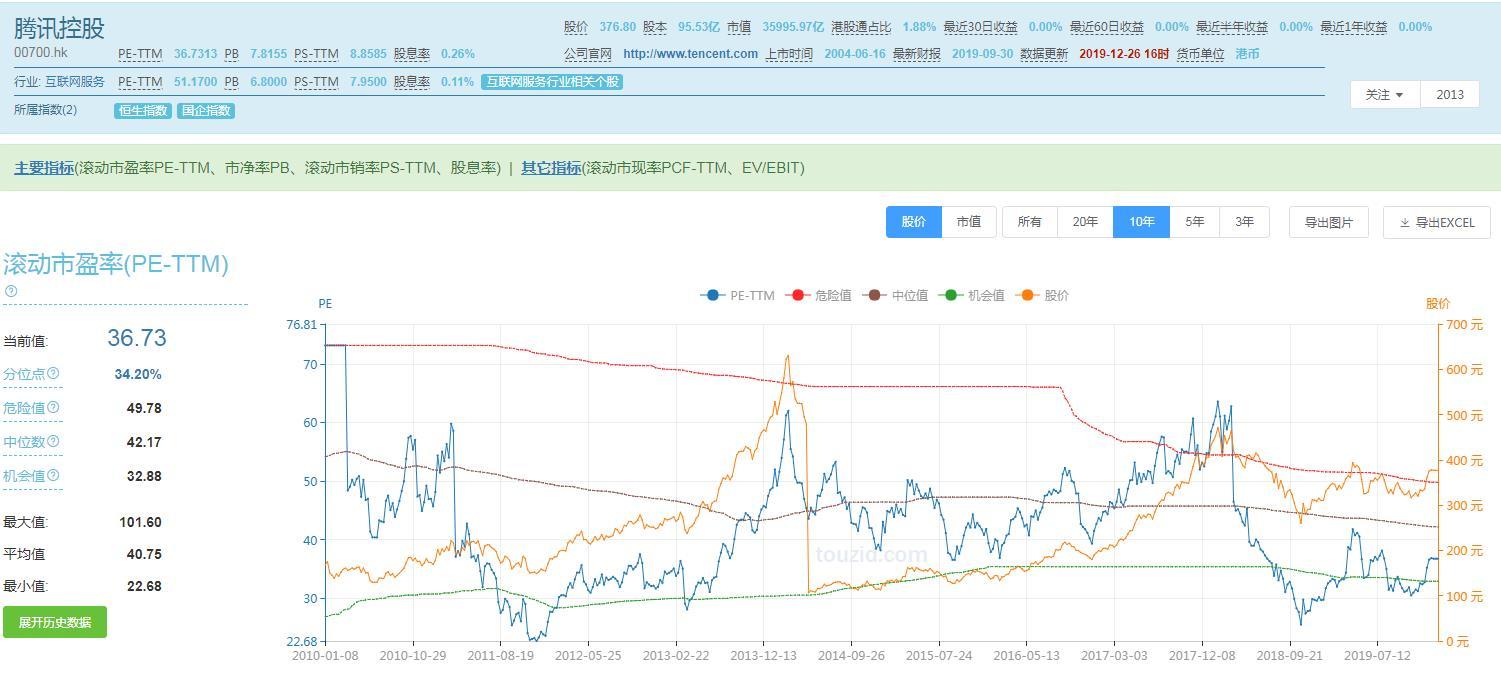This screenshot has height=674, width=1501.
Task: Open the 其它指标 link
Action: 551,168
